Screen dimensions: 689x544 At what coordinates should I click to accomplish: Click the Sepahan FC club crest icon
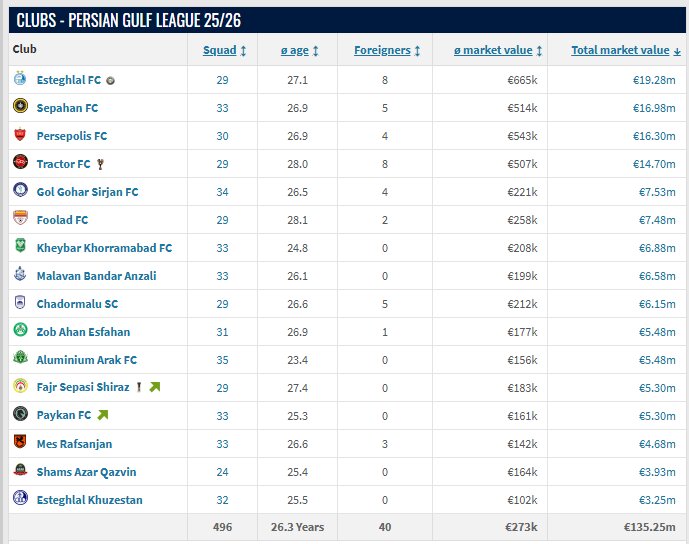click(x=20, y=107)
